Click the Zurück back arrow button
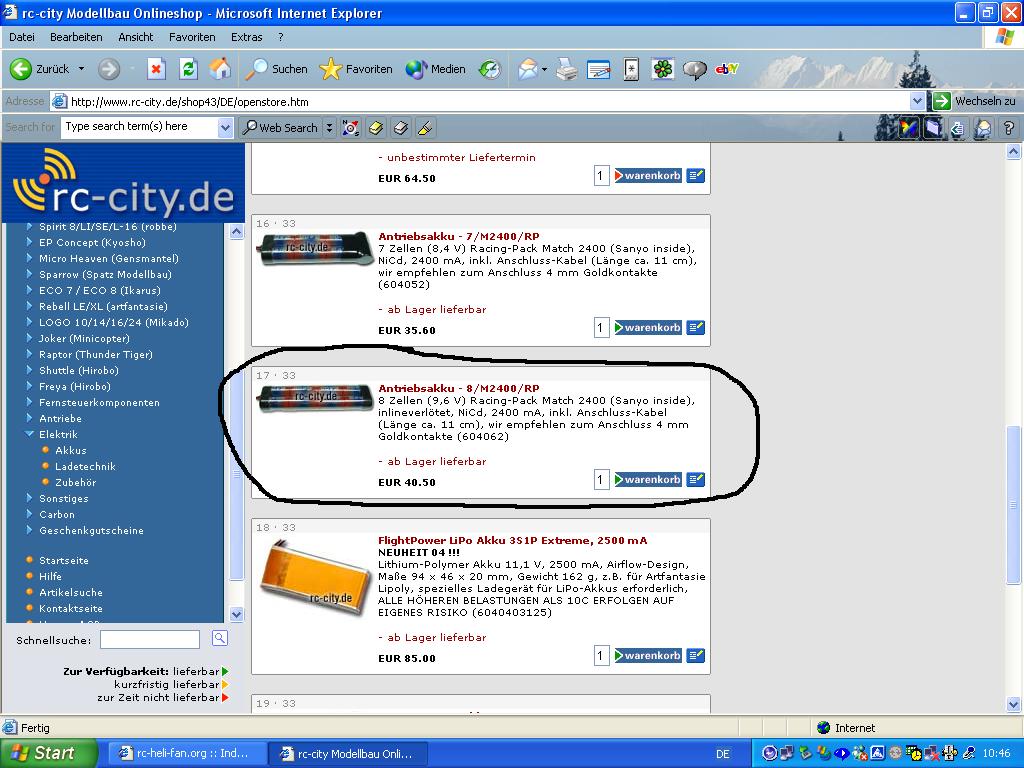This screenshot has width=1024, height=768. click(40, 69)
